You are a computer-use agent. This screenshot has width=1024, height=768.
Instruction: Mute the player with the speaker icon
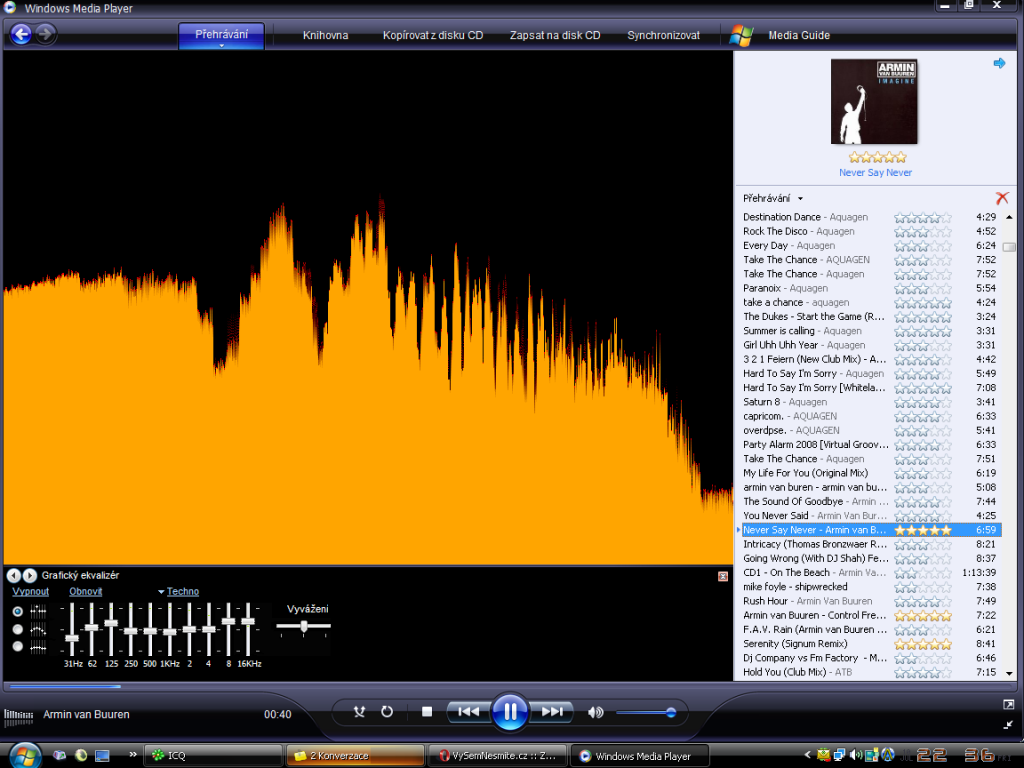click(595, 712)
